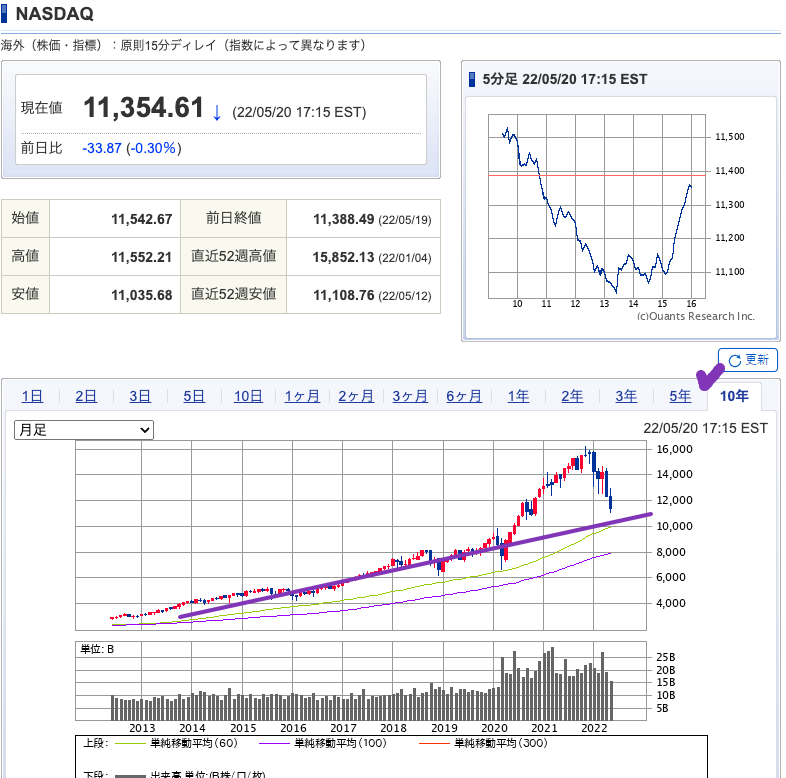Image resolution: width=786 pixels, height=778 pixels.
Task: Select the 6ヶ月 range link
Action: pyautogui.click(x=464, y=396)
